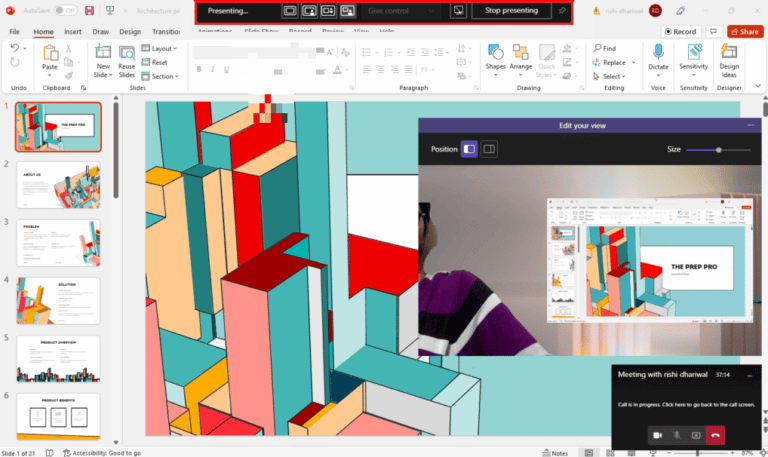Click the Stop presenting button
768x457 pixels.
511,10
